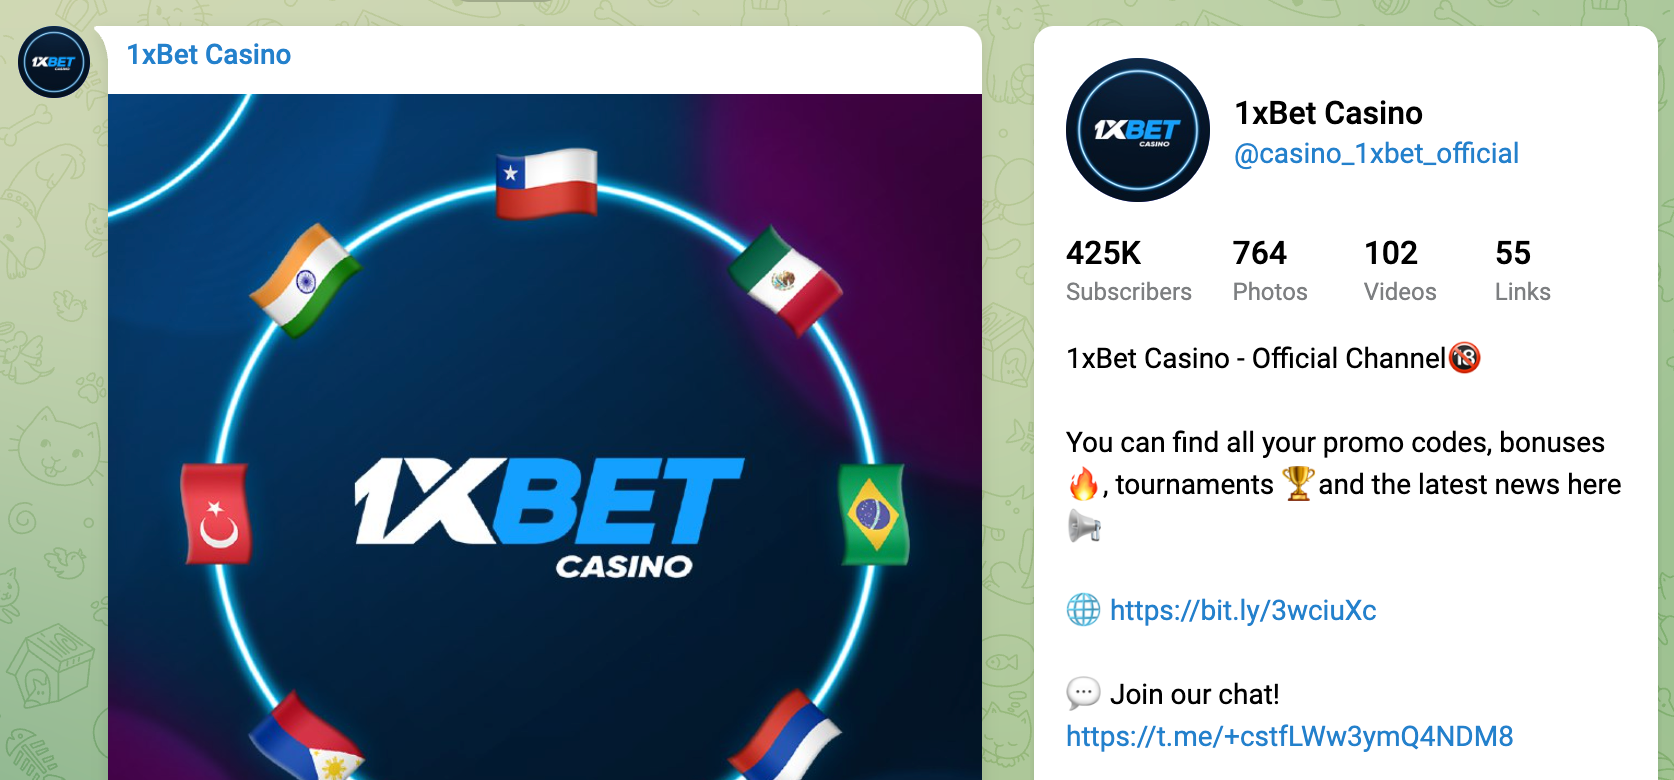Click the 18+ emoji after Official Channel
This screenshot has height=780, width=1674.
(x=1465, y=357)
